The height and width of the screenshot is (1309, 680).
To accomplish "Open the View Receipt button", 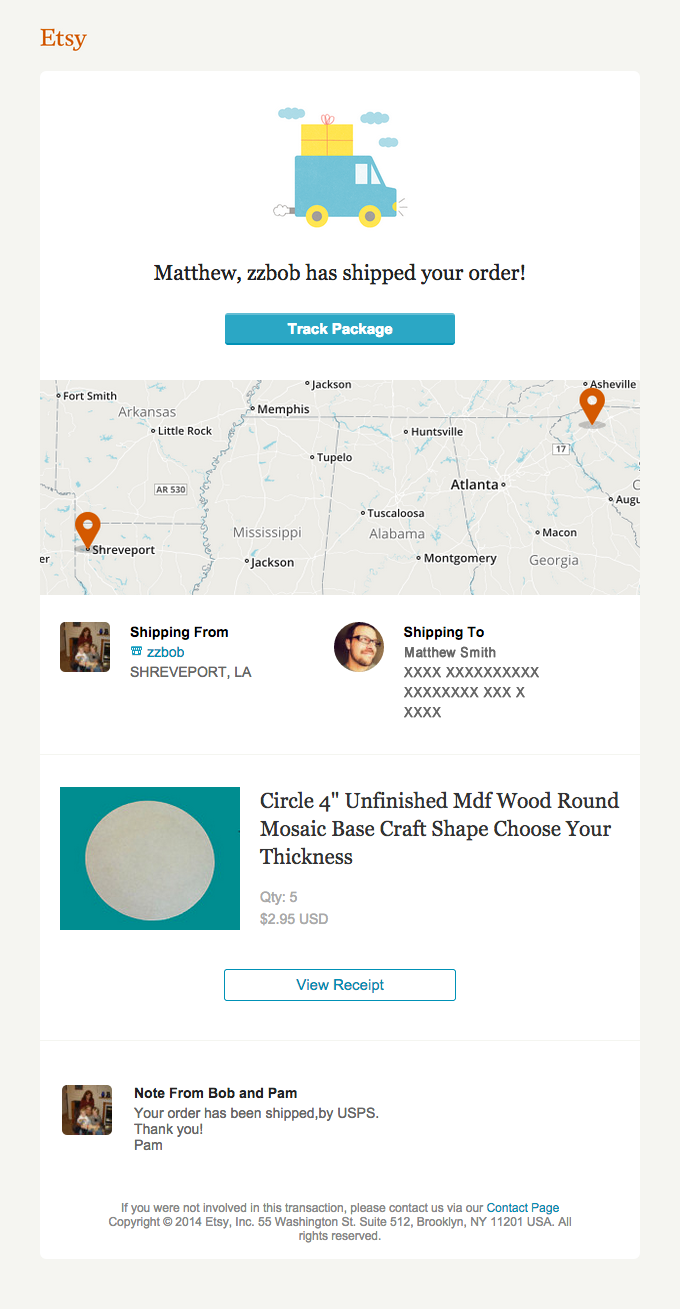I will click(340, 985).
